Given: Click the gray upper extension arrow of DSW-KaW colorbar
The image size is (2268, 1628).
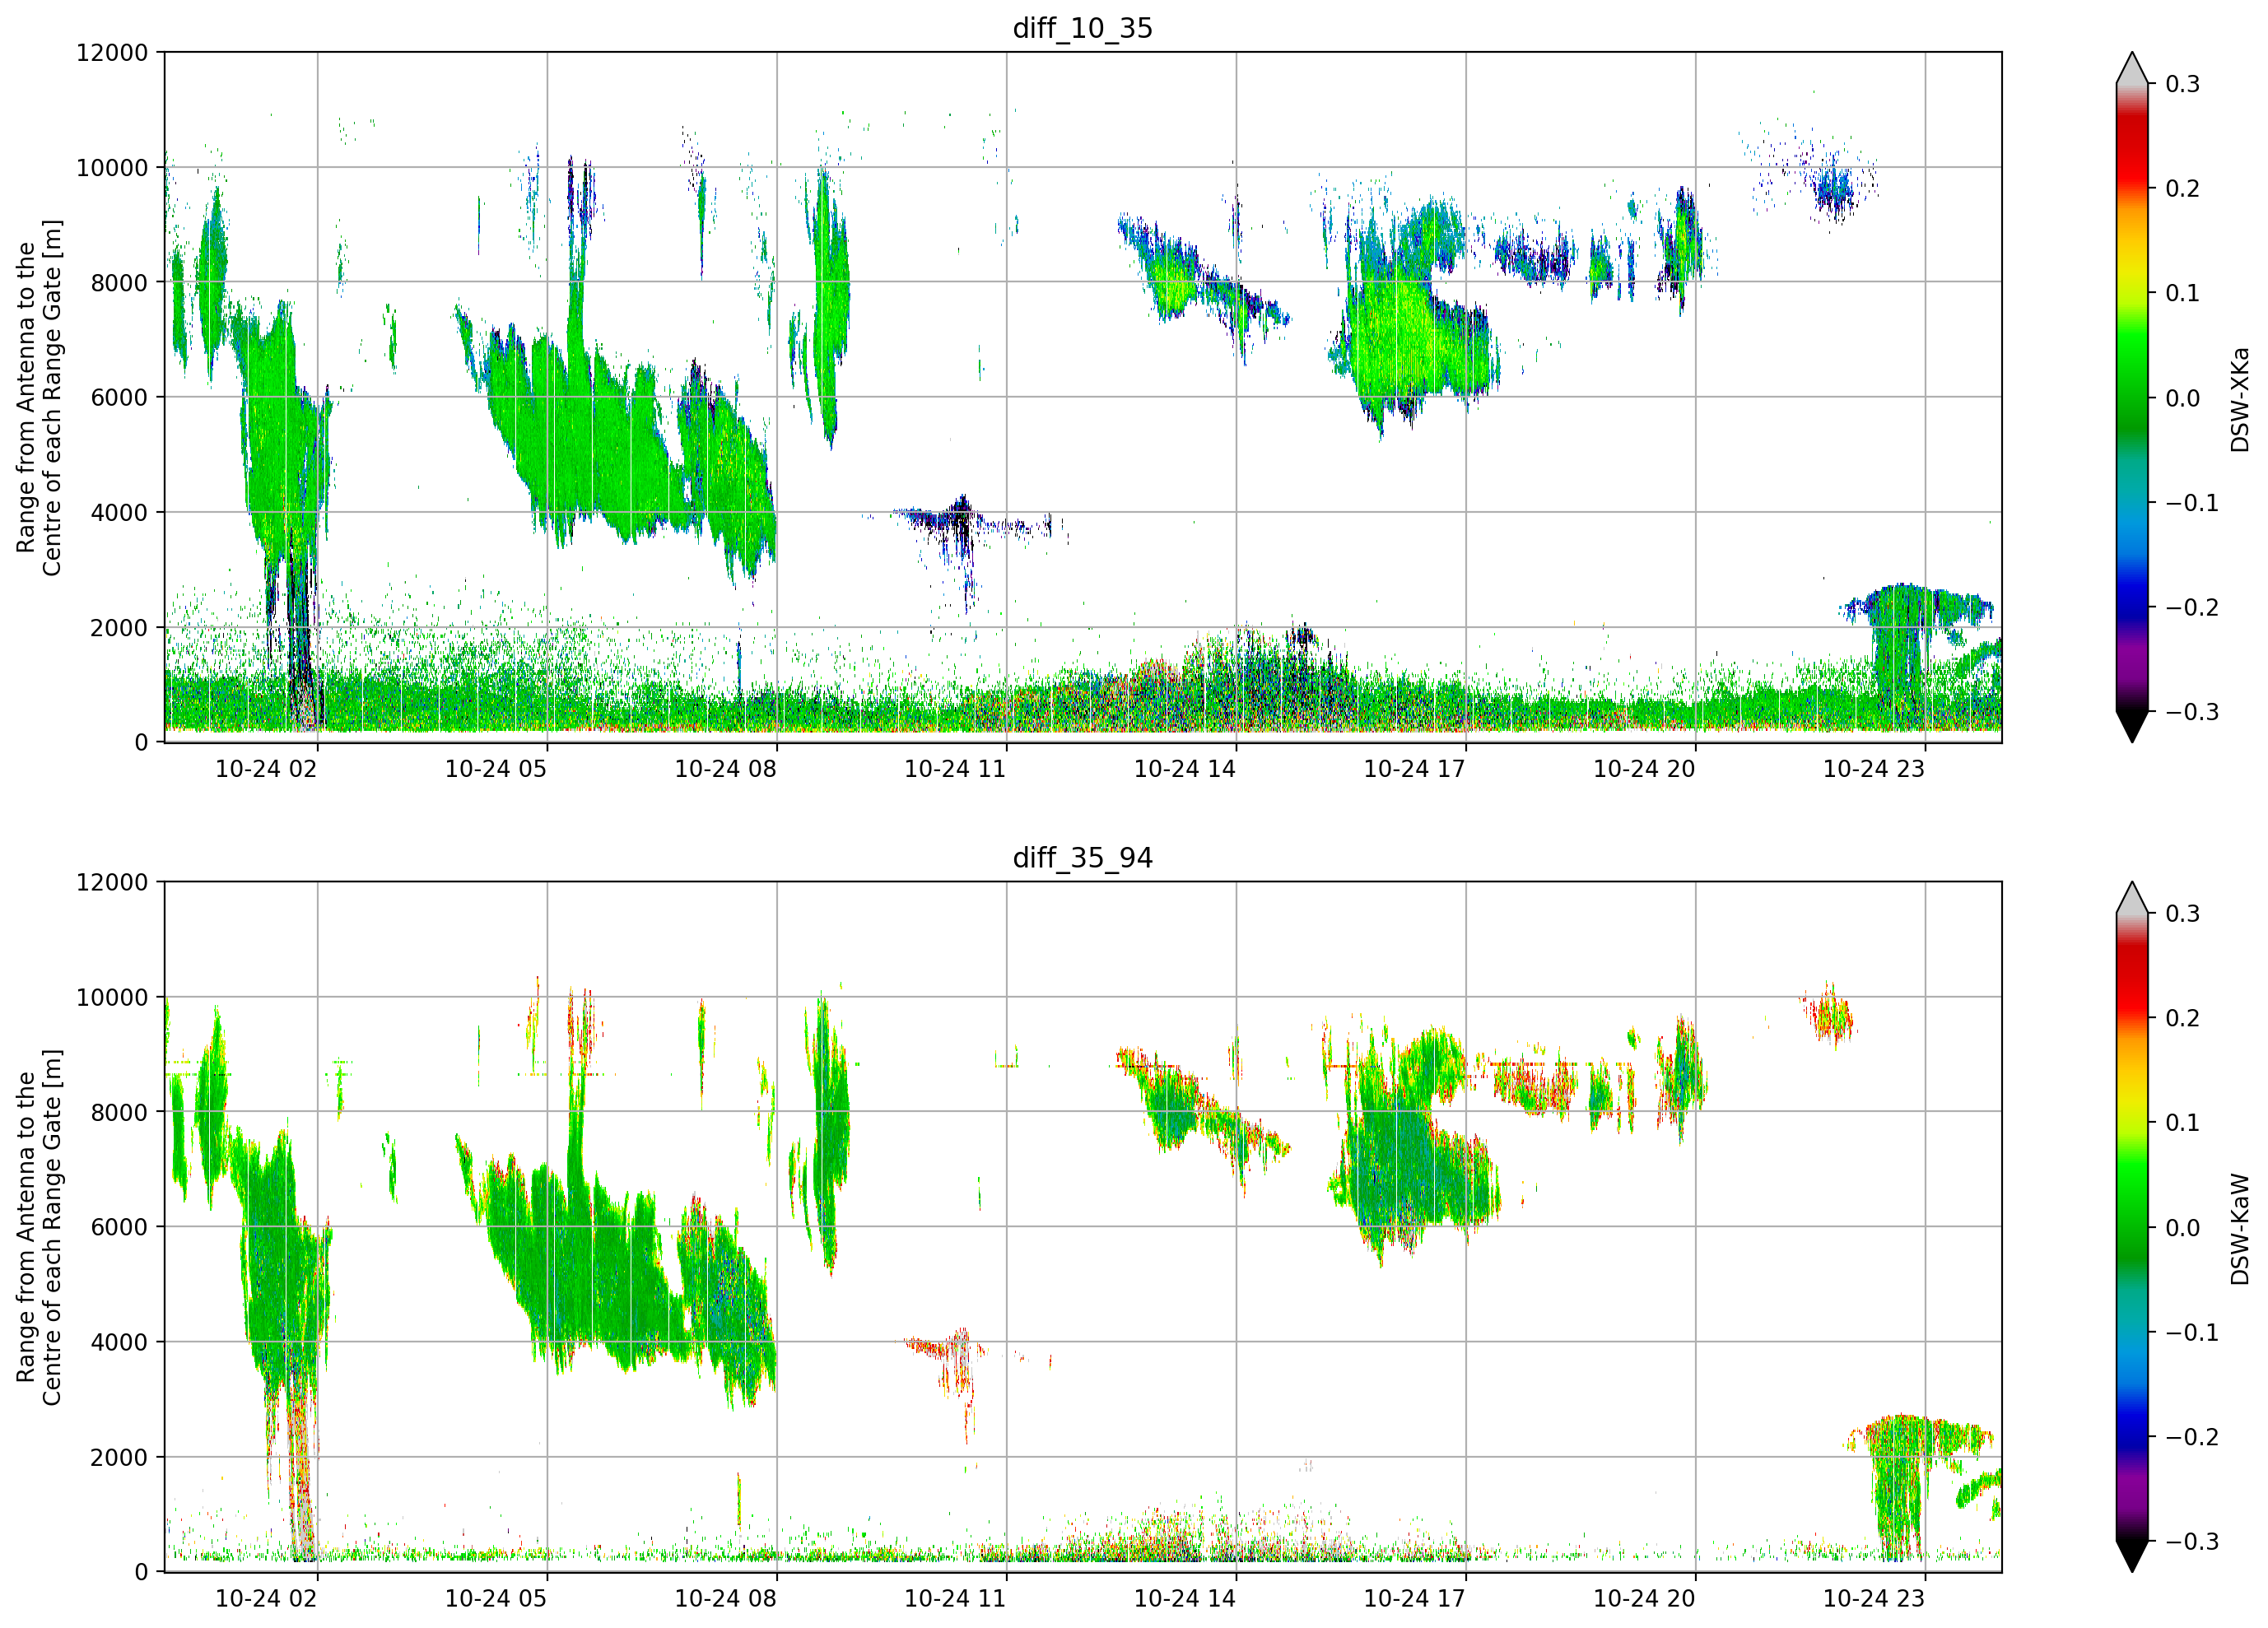Looking at the screenshot, I should [2132, 898].
